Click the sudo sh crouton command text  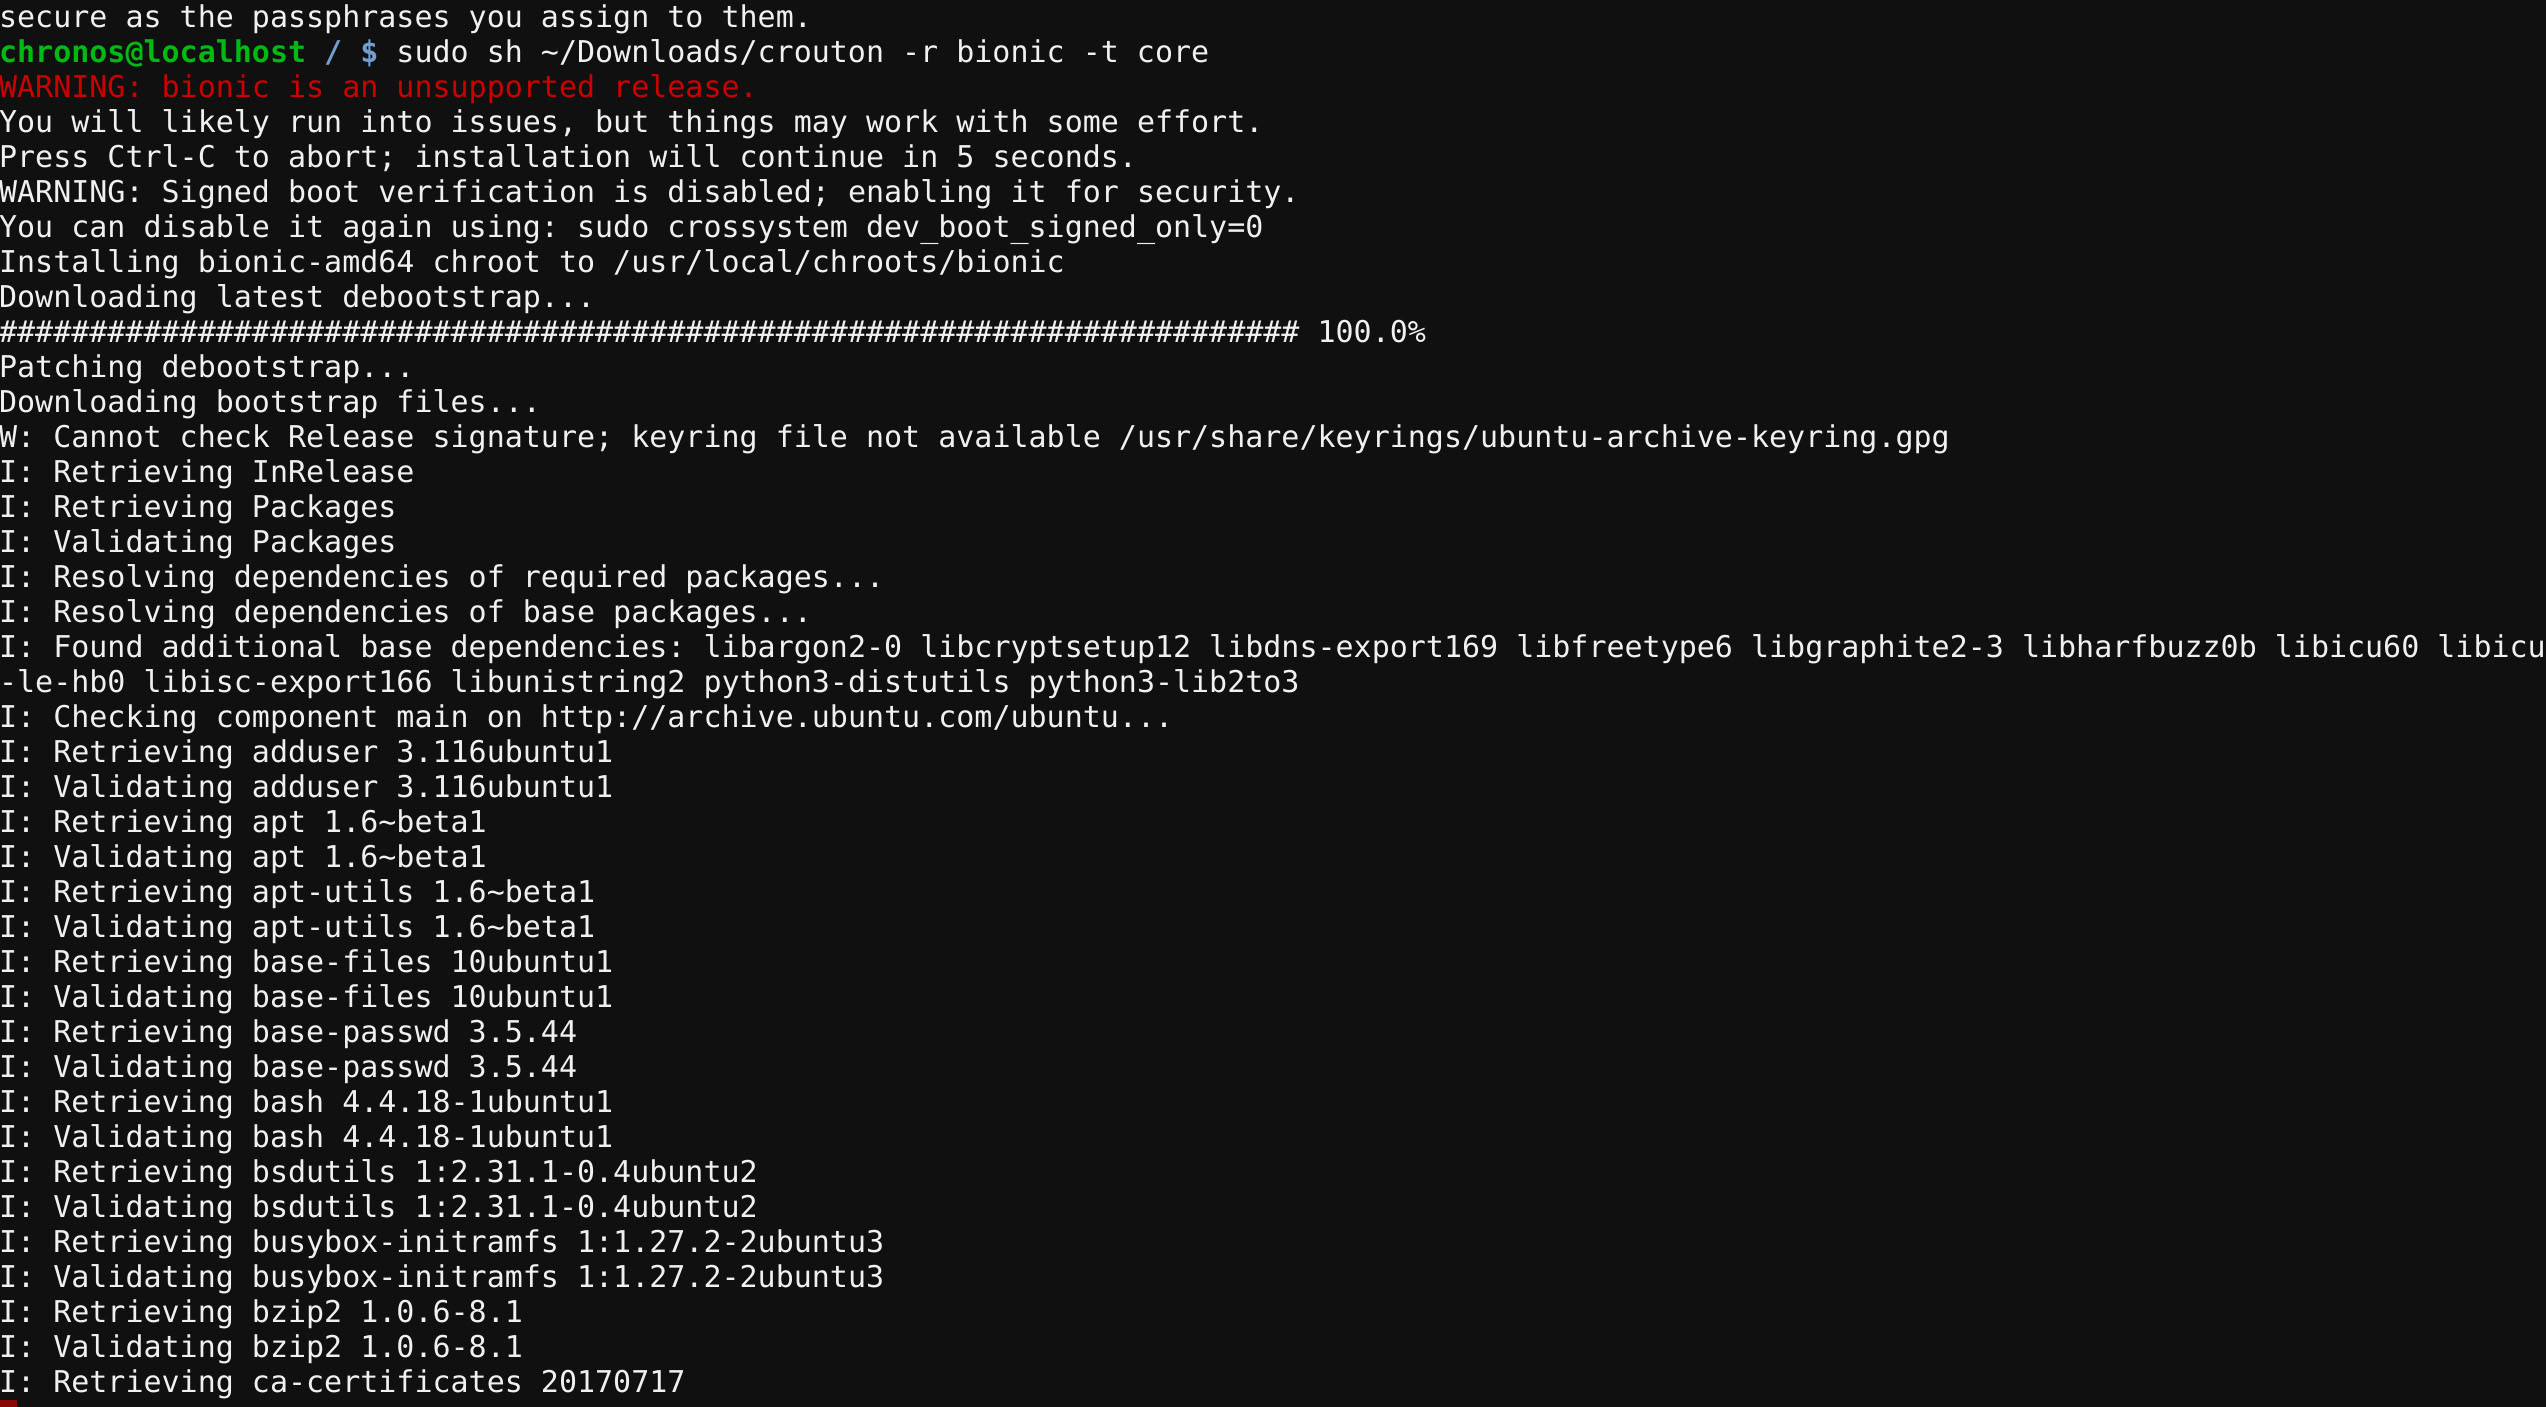(x=802, y=52)
